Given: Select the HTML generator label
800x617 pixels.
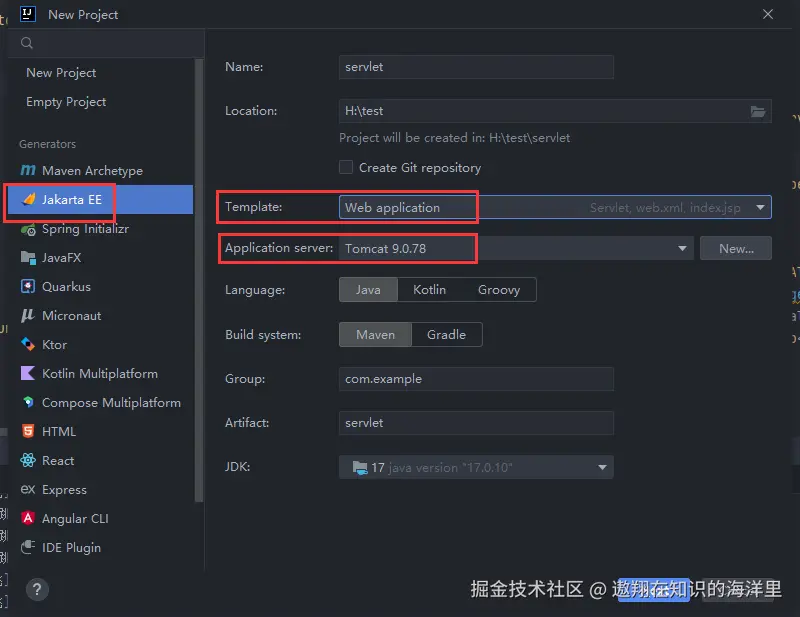Looking at the screenshot, I should [59, 432].
